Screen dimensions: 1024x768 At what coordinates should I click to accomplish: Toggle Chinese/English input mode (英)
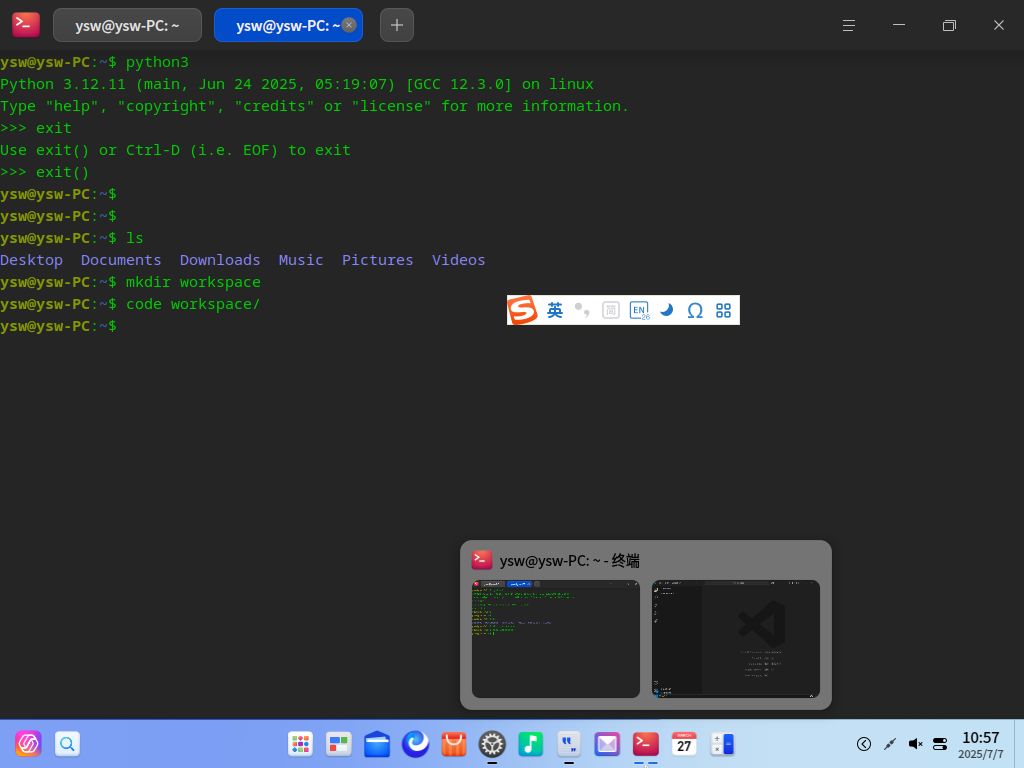point(554,310)
